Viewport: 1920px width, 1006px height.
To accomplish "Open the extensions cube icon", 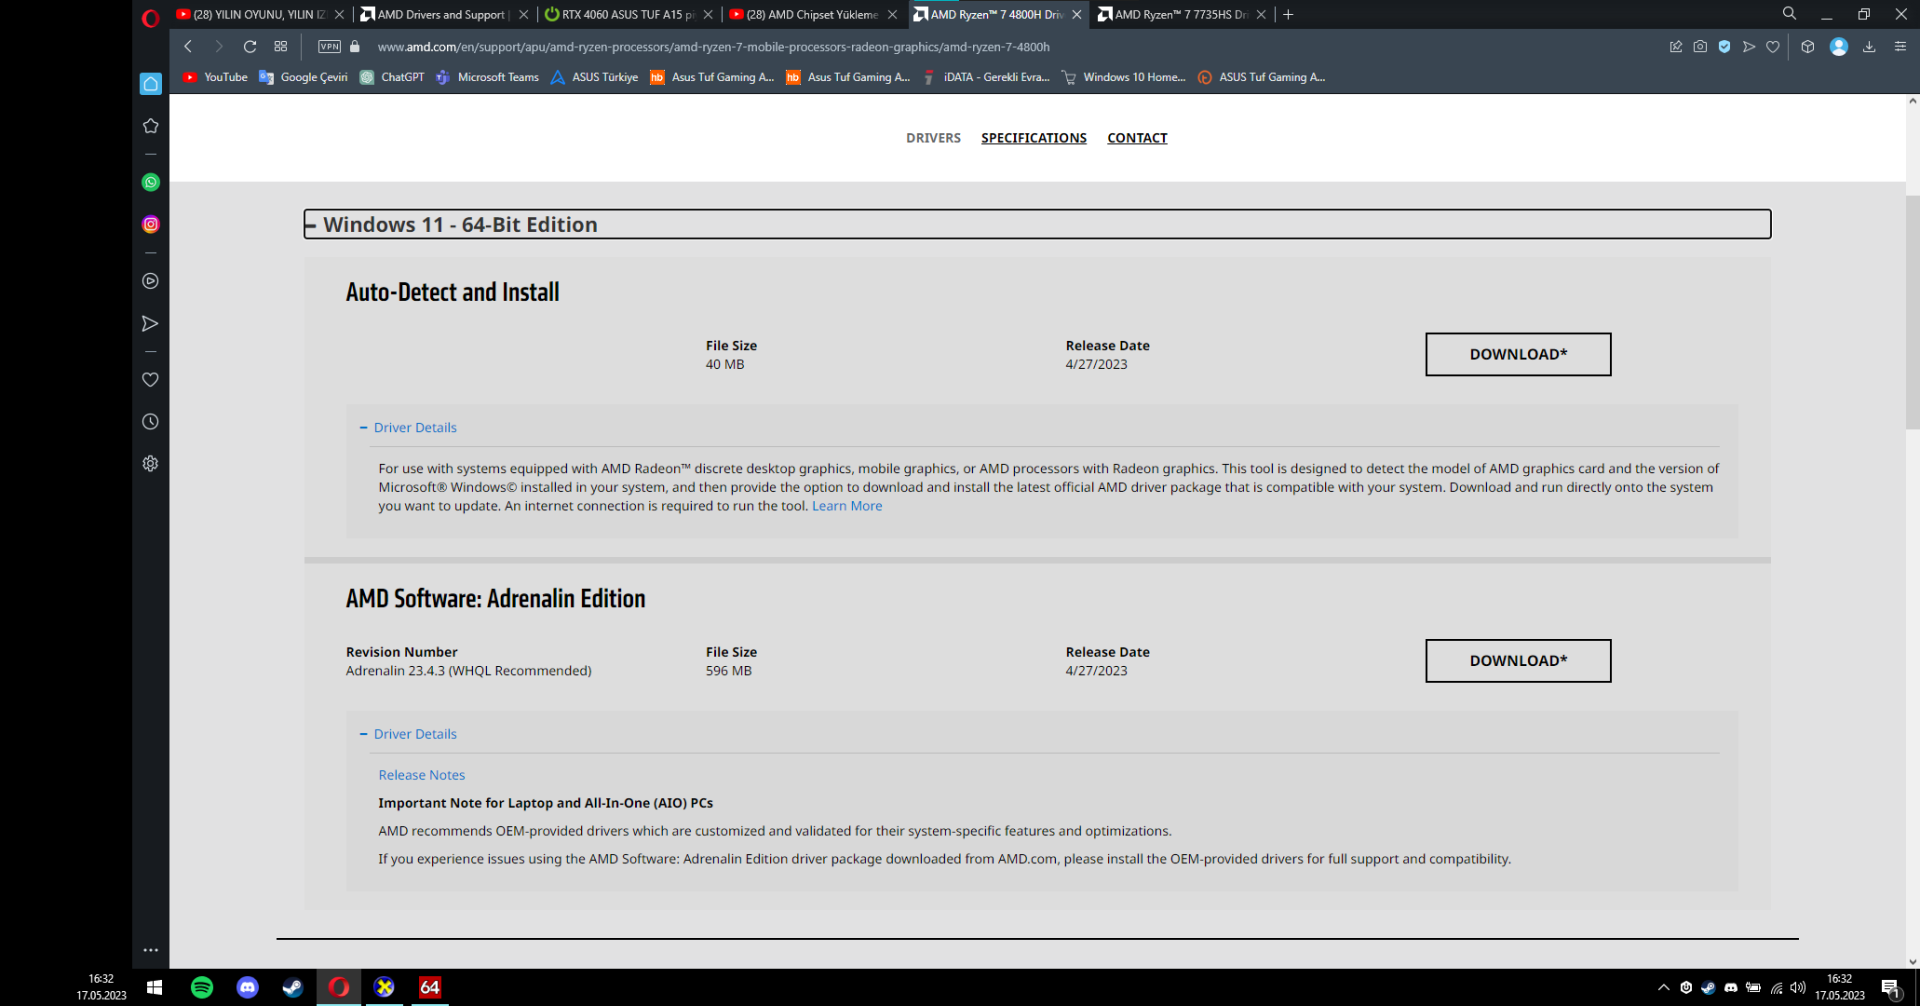I will [x=1808, y=47].
